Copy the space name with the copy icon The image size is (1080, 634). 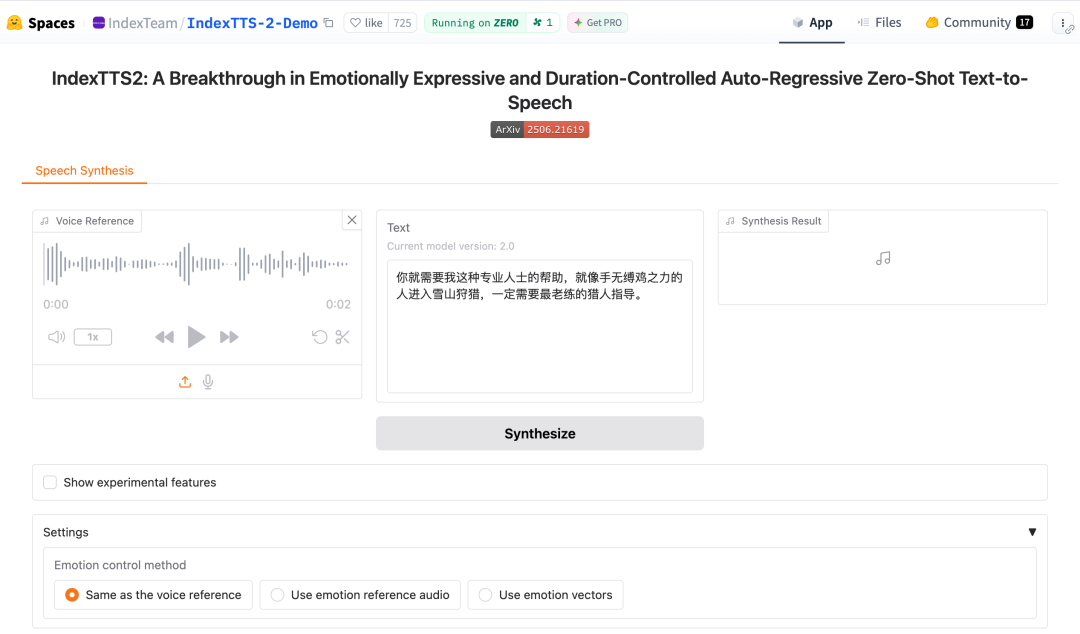(329, 23)
